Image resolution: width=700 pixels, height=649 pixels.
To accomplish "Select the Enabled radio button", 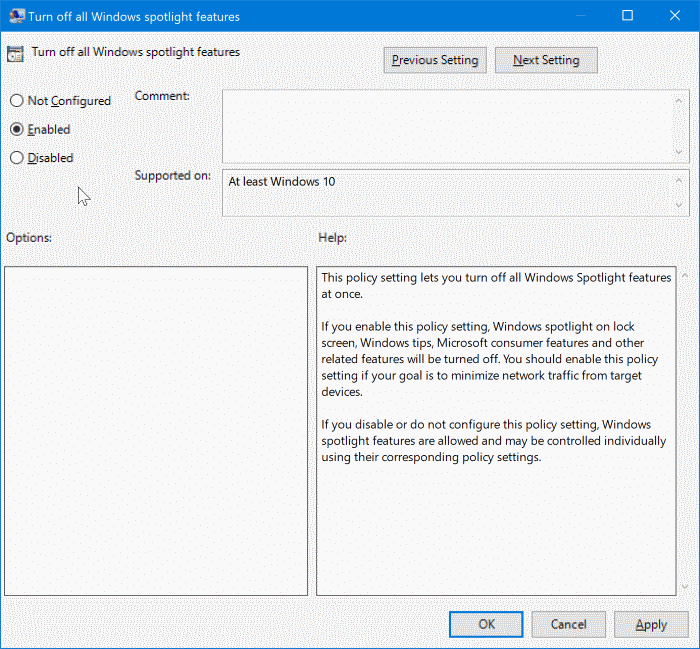I will pyautogui.click(x=17, y=129).
